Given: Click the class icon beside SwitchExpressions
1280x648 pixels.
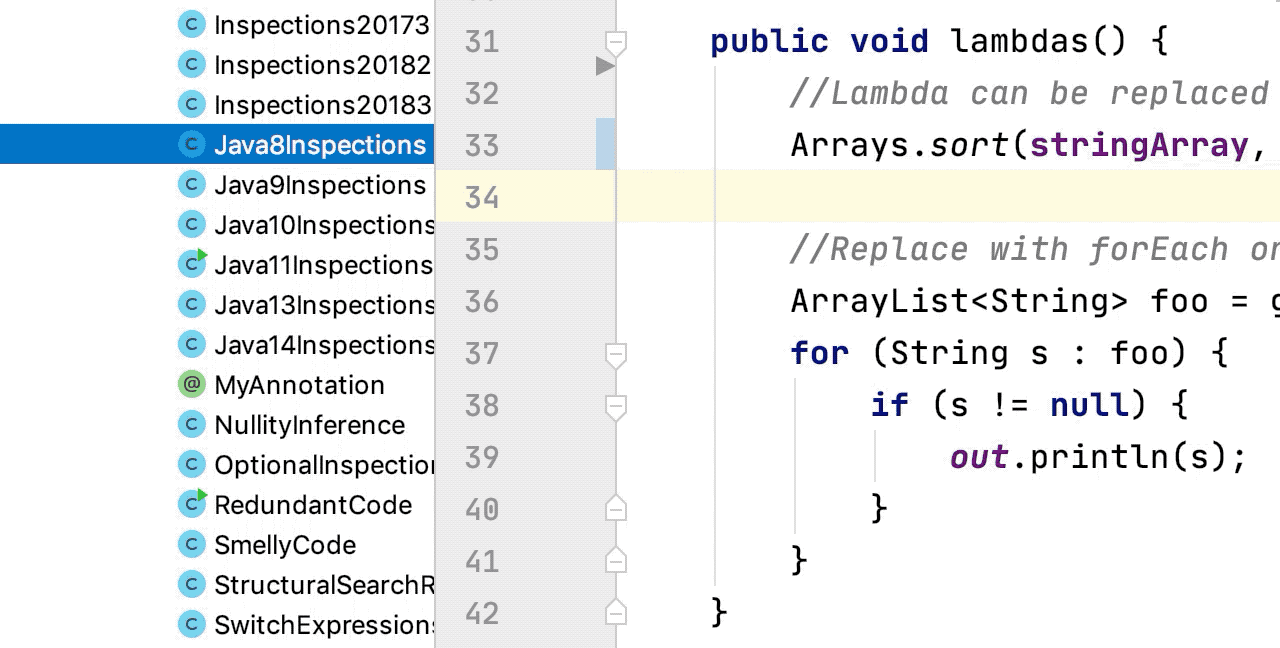Looking at the screenshot, I should pyautogui.click(x=191, y=624).
